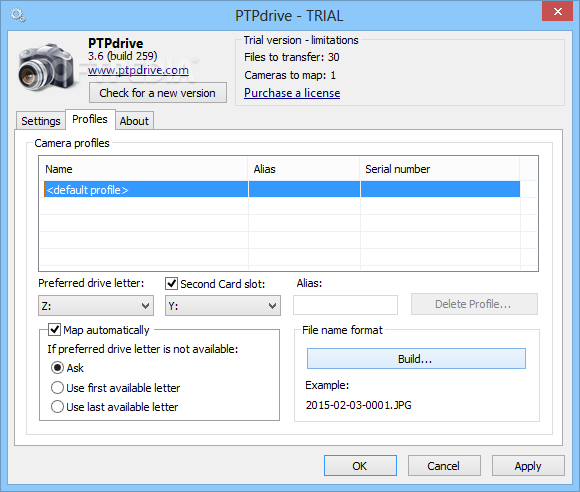Click the Alias column header
The width and height of the screenshot is (580, 492).
pos(304,169)
